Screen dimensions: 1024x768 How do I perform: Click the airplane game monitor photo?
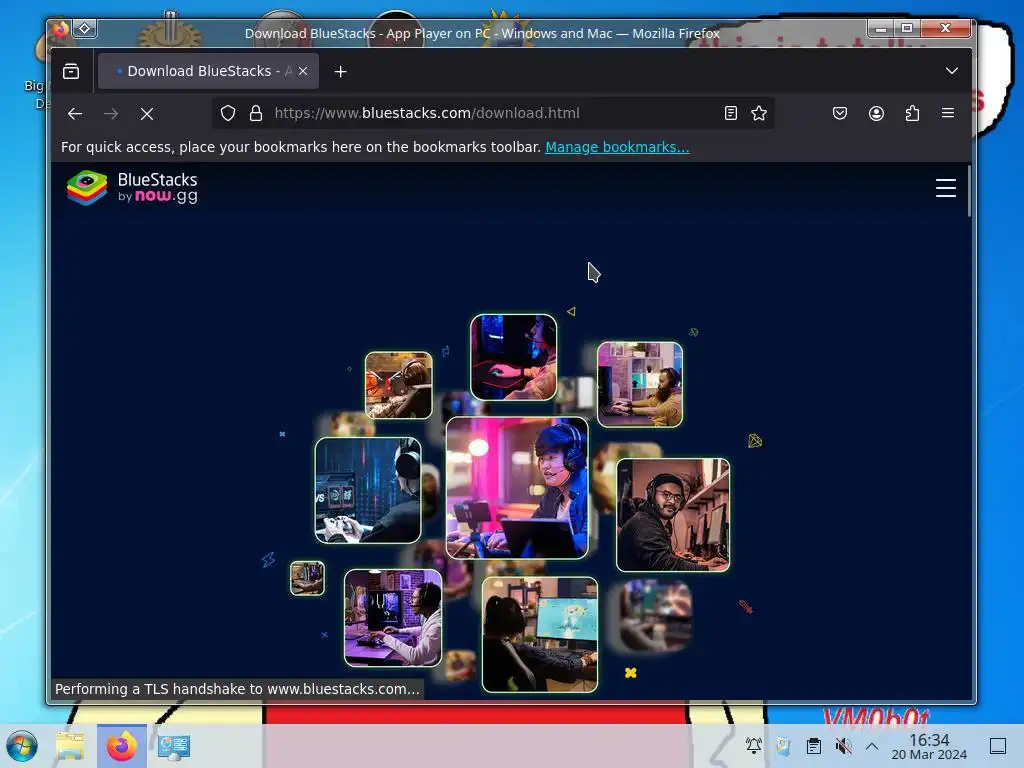(x=539, y=634)
